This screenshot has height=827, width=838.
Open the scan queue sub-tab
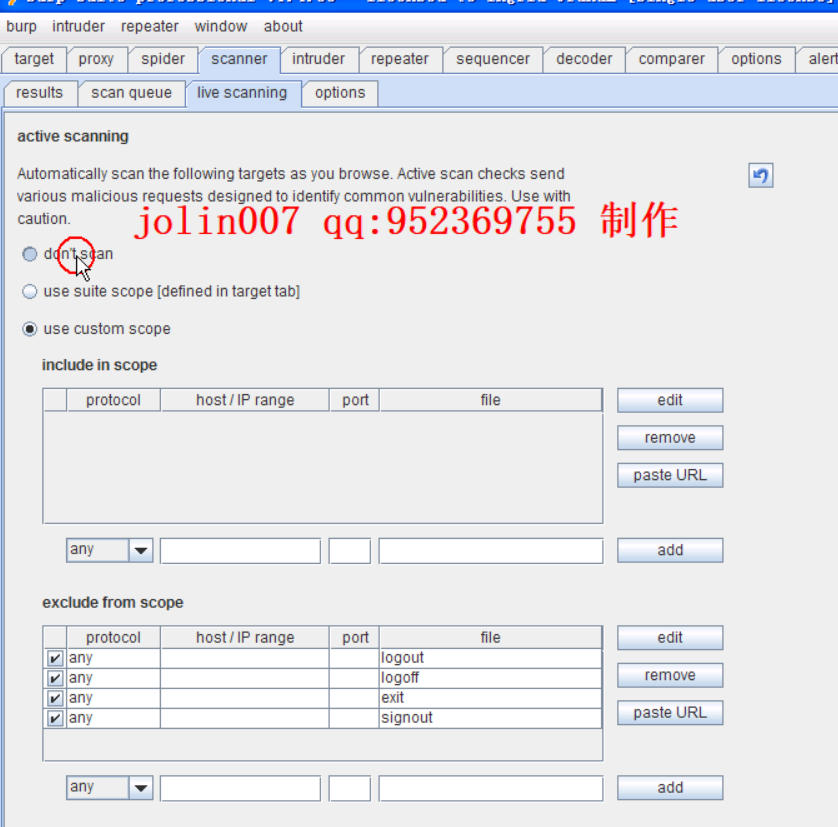131,93
